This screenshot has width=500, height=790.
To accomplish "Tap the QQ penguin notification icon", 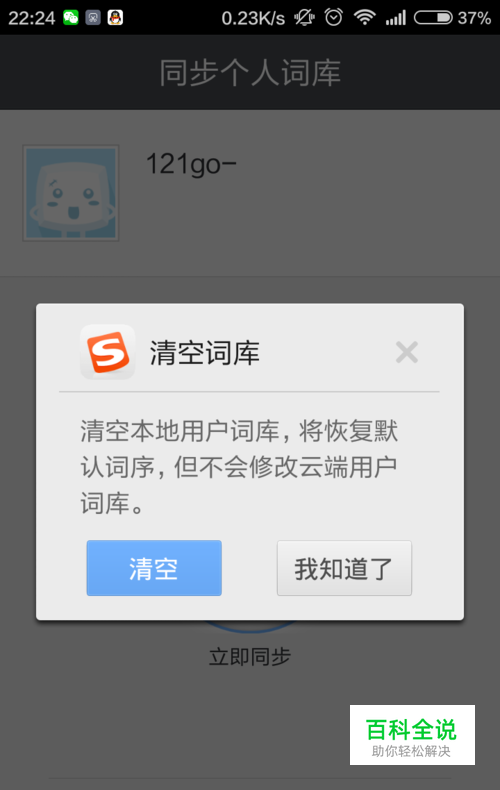I will click(x=115, y=18).
